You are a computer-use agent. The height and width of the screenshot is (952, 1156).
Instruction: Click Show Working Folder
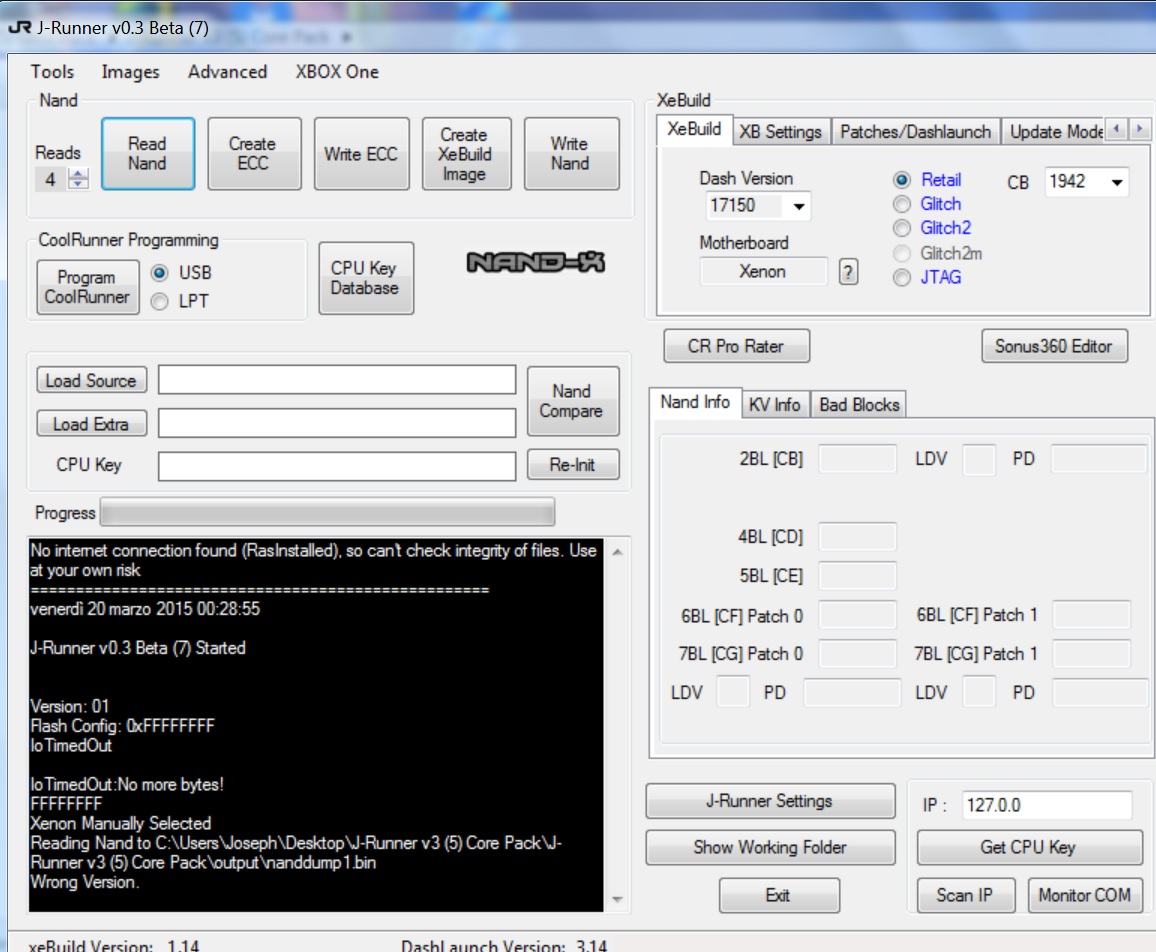point(770,847)
